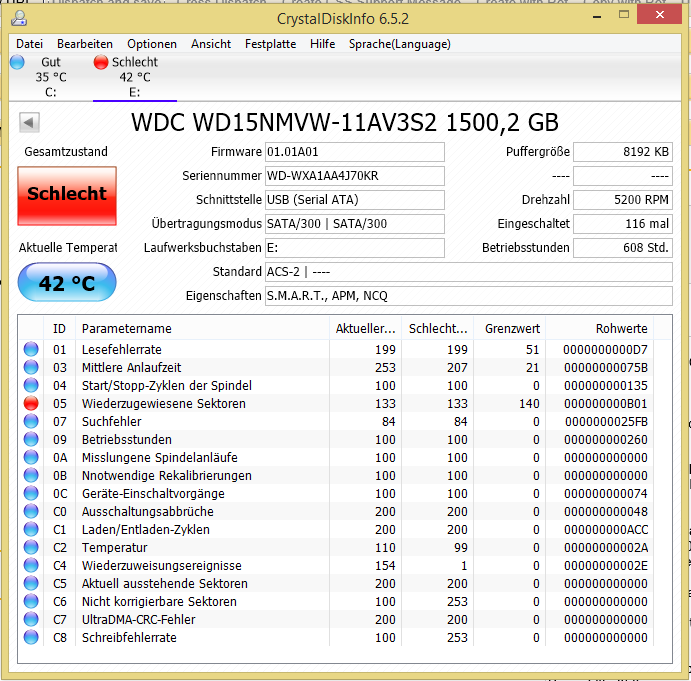Click the status icon for Wiederzuweisungsereignisse

[31, 566]
